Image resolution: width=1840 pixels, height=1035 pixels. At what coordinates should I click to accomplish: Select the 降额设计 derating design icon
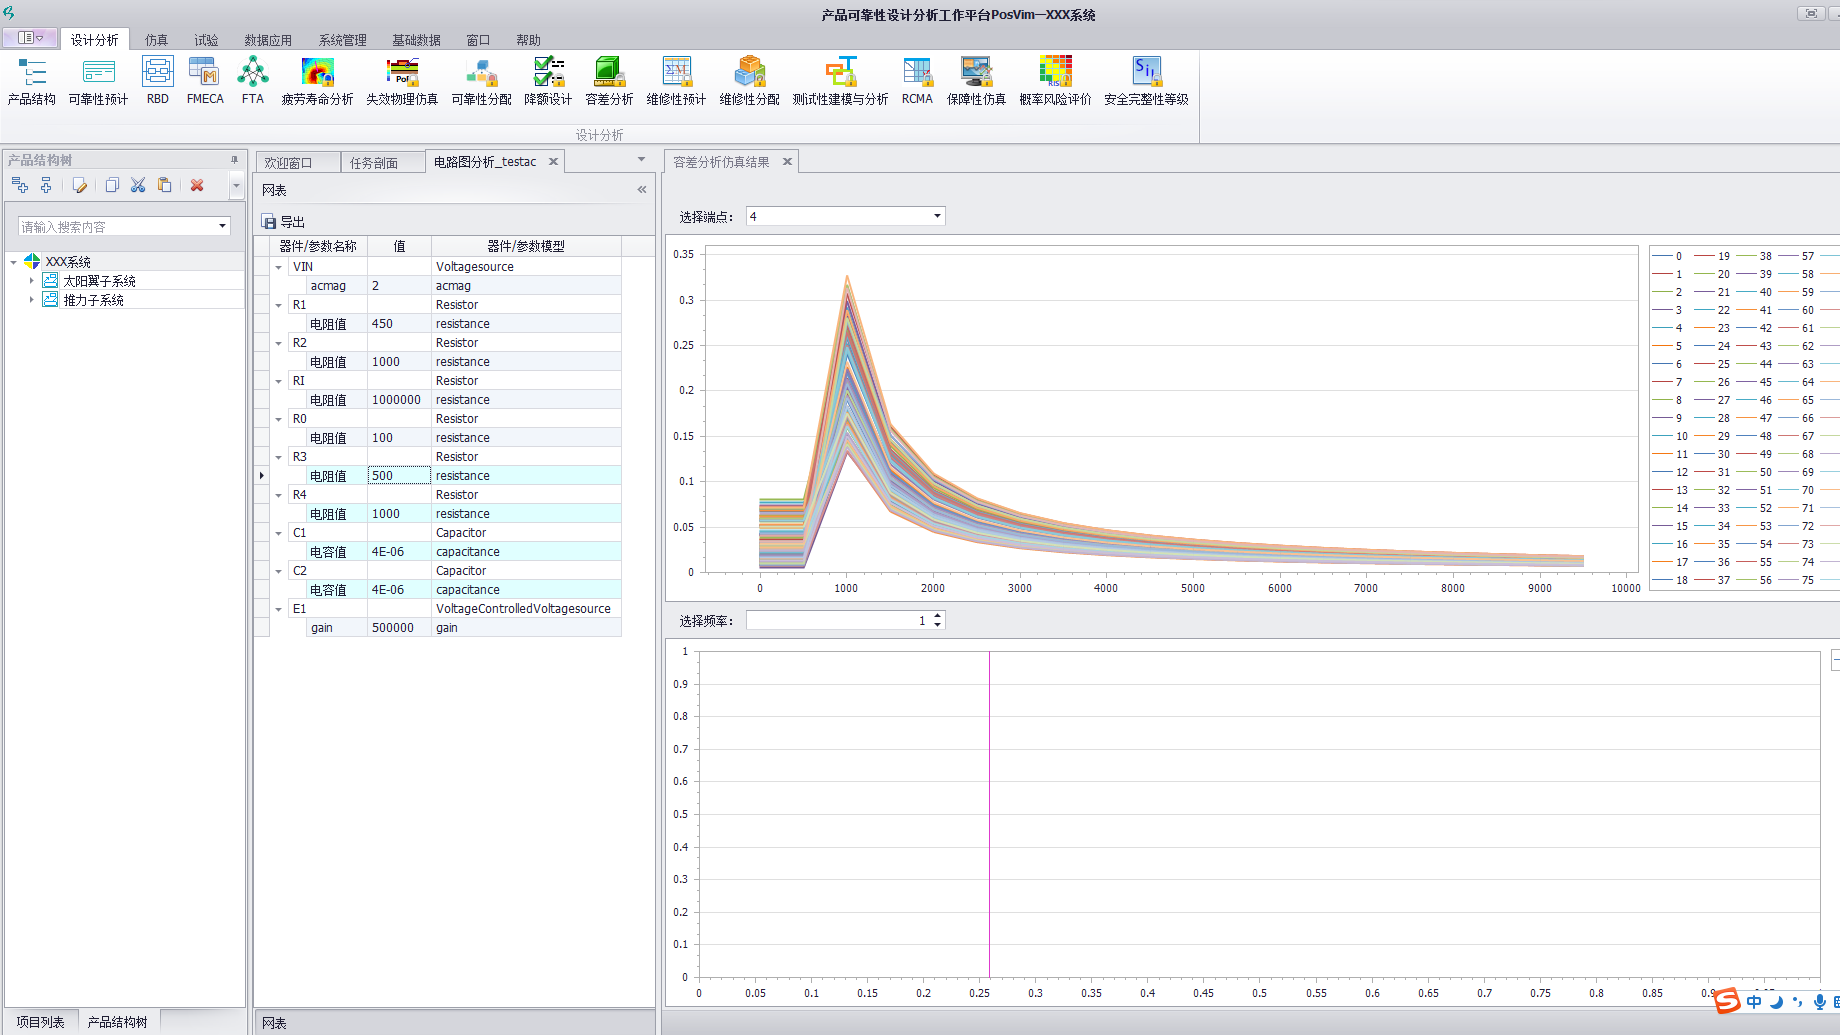pos(548,80)
